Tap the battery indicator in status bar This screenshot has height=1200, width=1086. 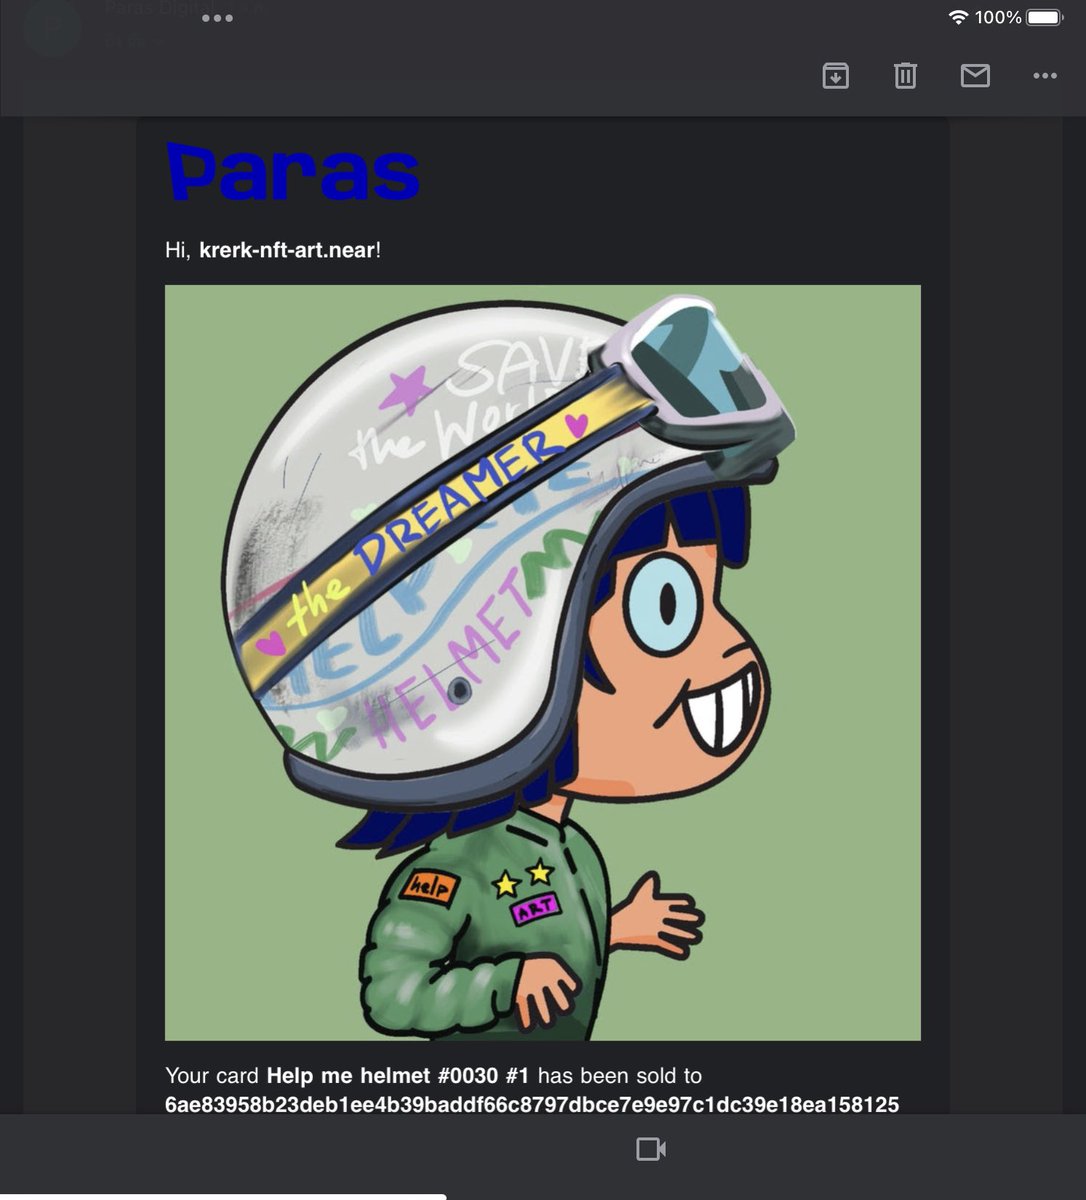pos(1045,17)
